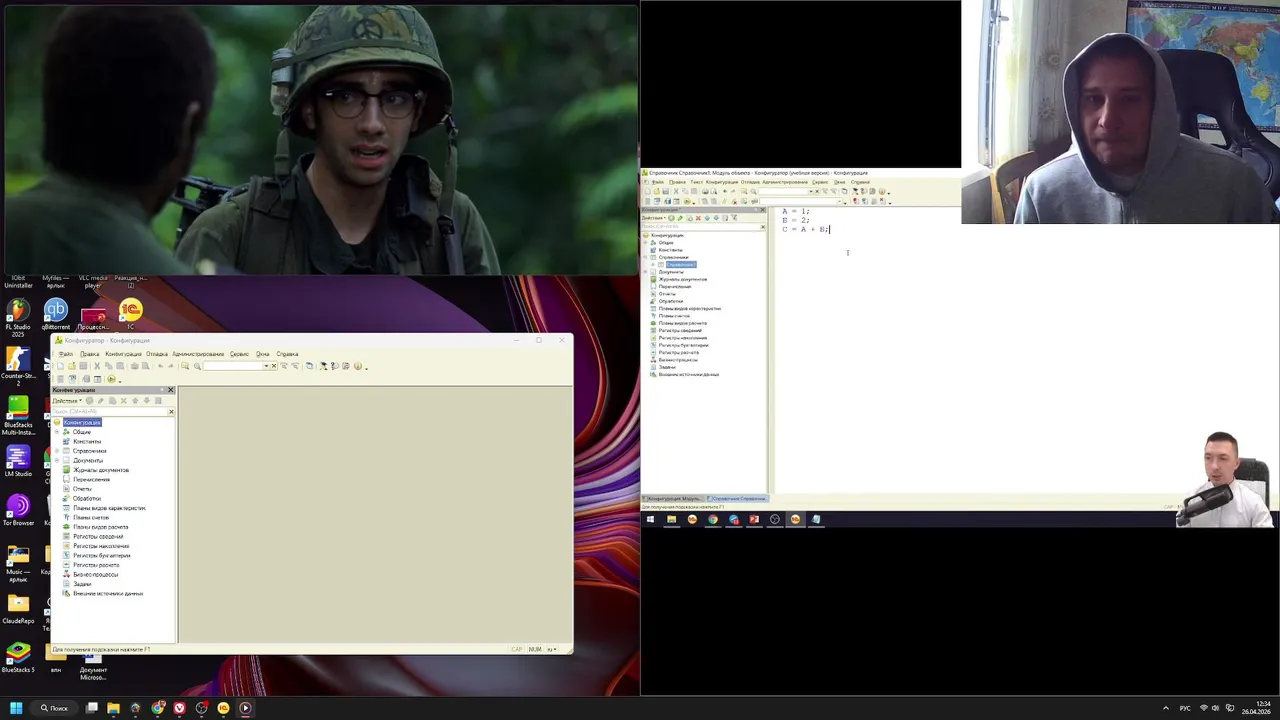Open Действия dropdown in front configuration panel
Image resolution: width=1280 pixels, height=720 pixels.
[67, 400]
